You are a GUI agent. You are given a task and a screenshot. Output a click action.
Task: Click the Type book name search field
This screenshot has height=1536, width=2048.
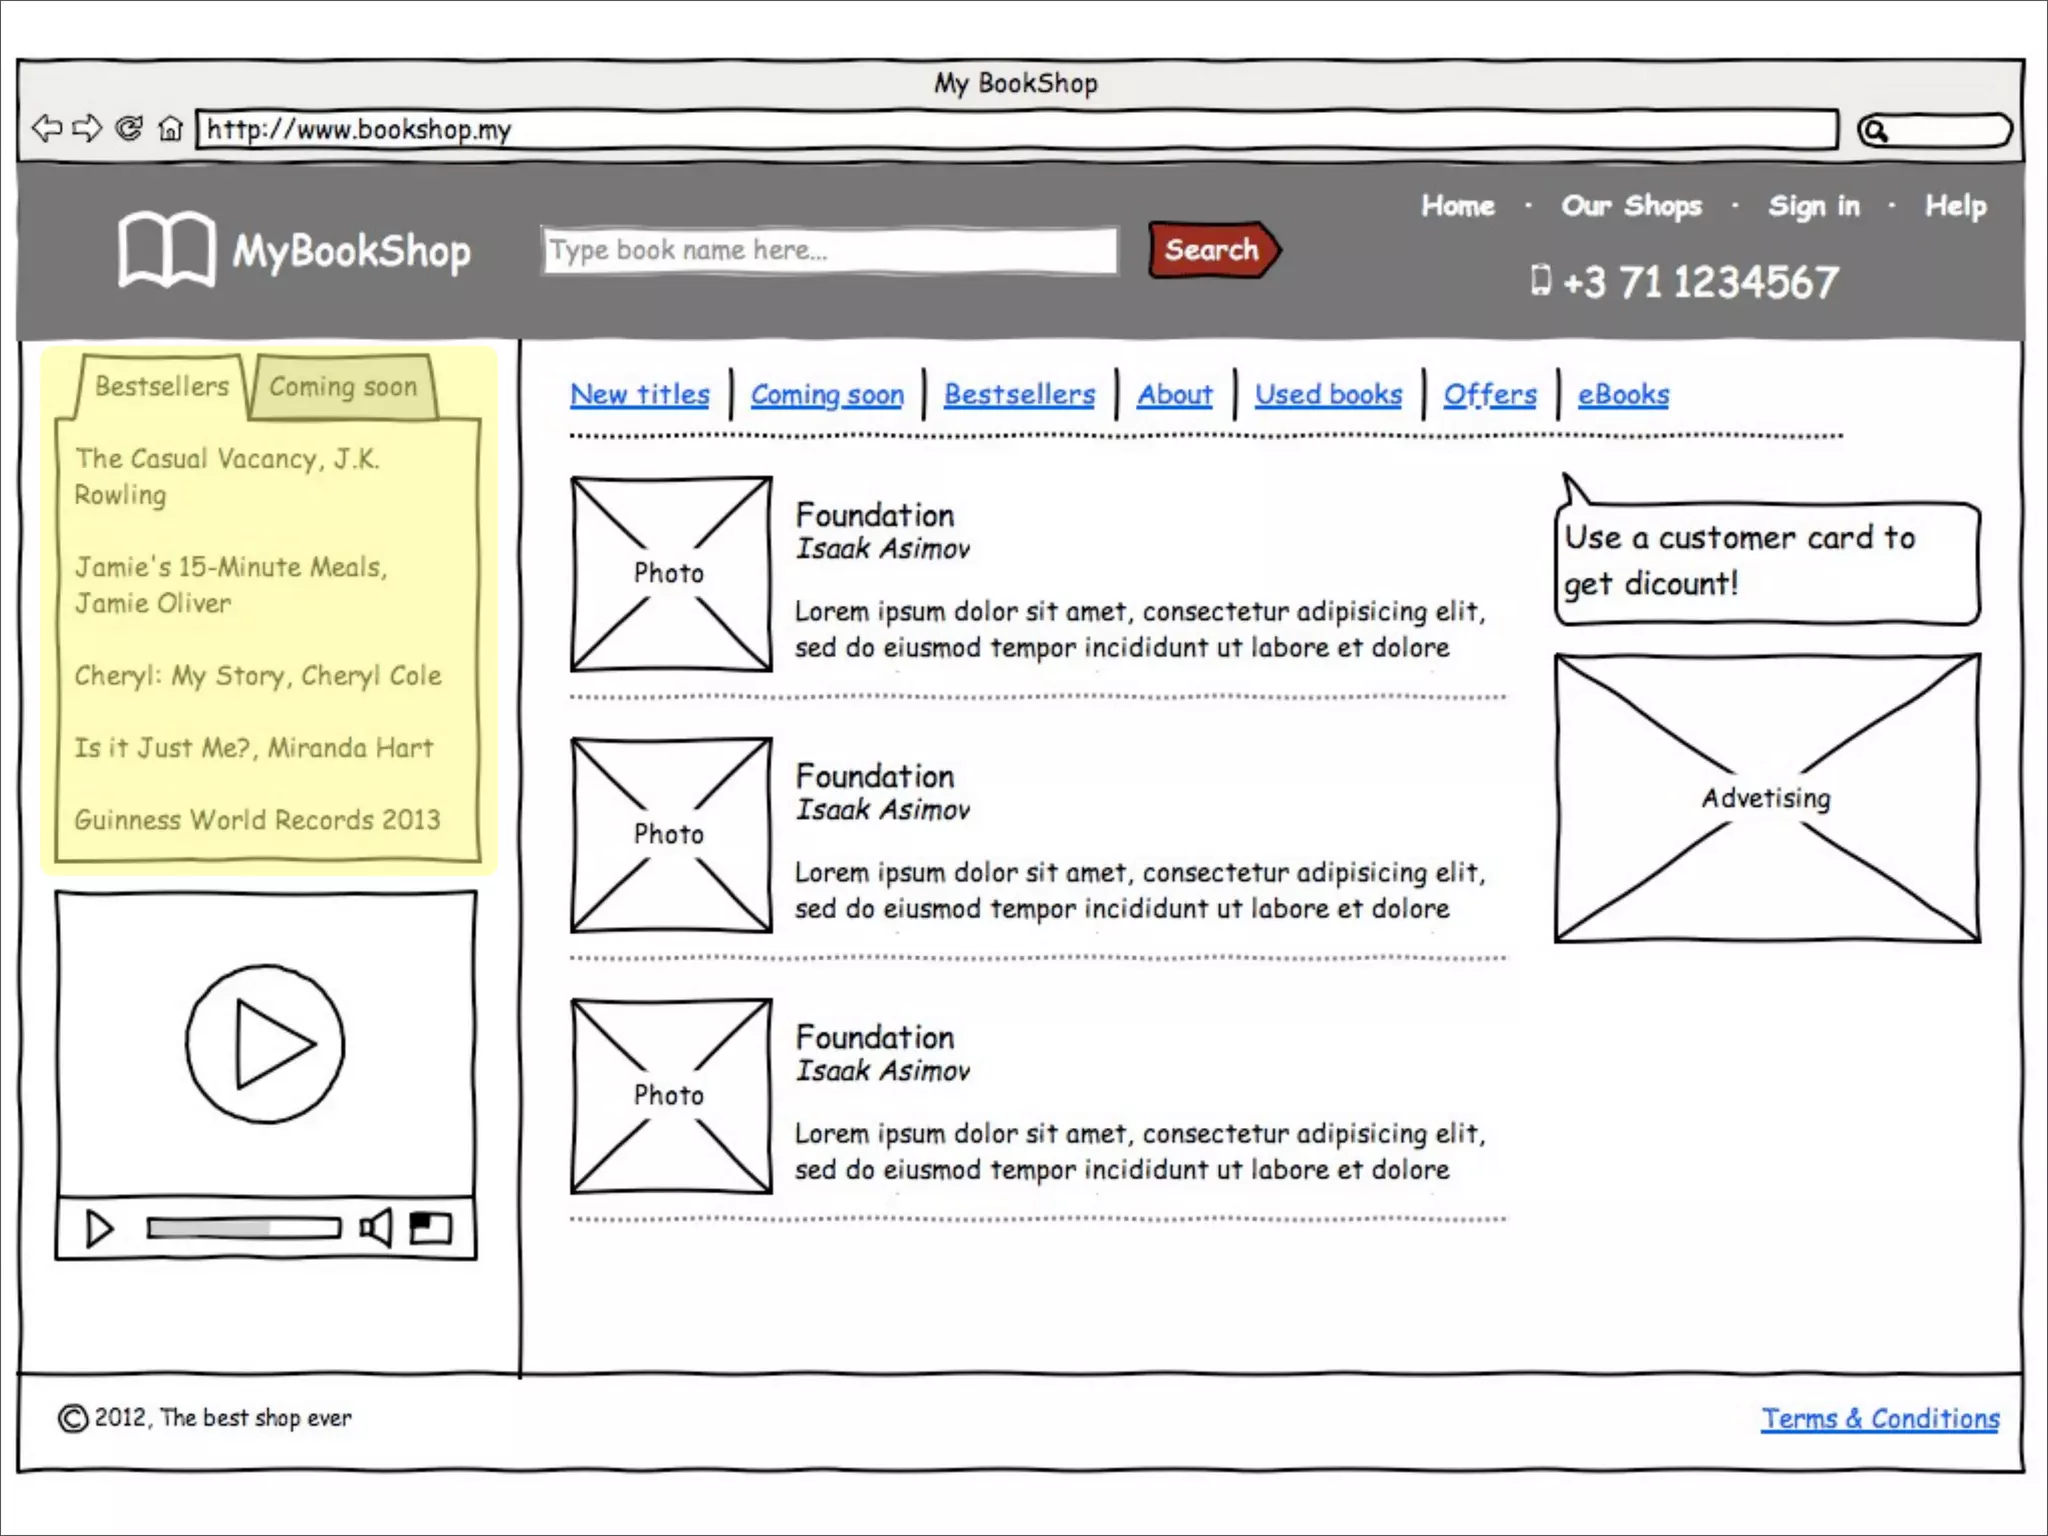coord(829,250)
